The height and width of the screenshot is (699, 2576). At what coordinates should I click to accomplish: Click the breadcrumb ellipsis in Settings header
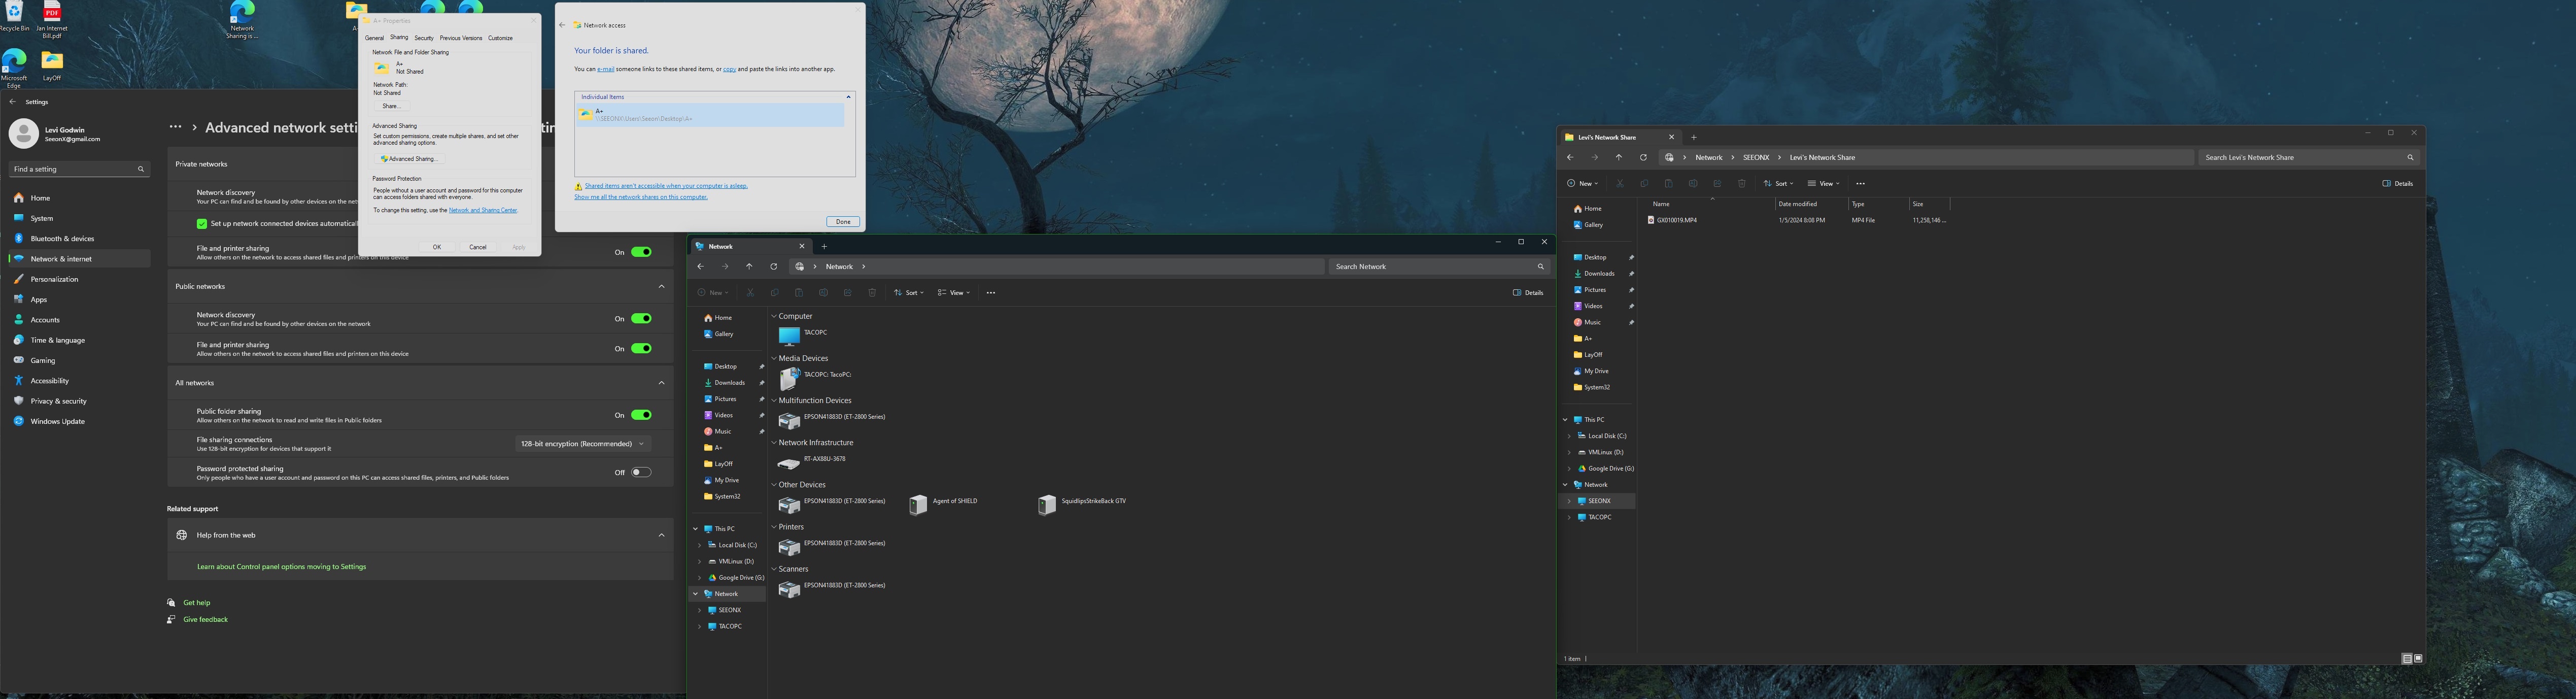tap(176, 127)
